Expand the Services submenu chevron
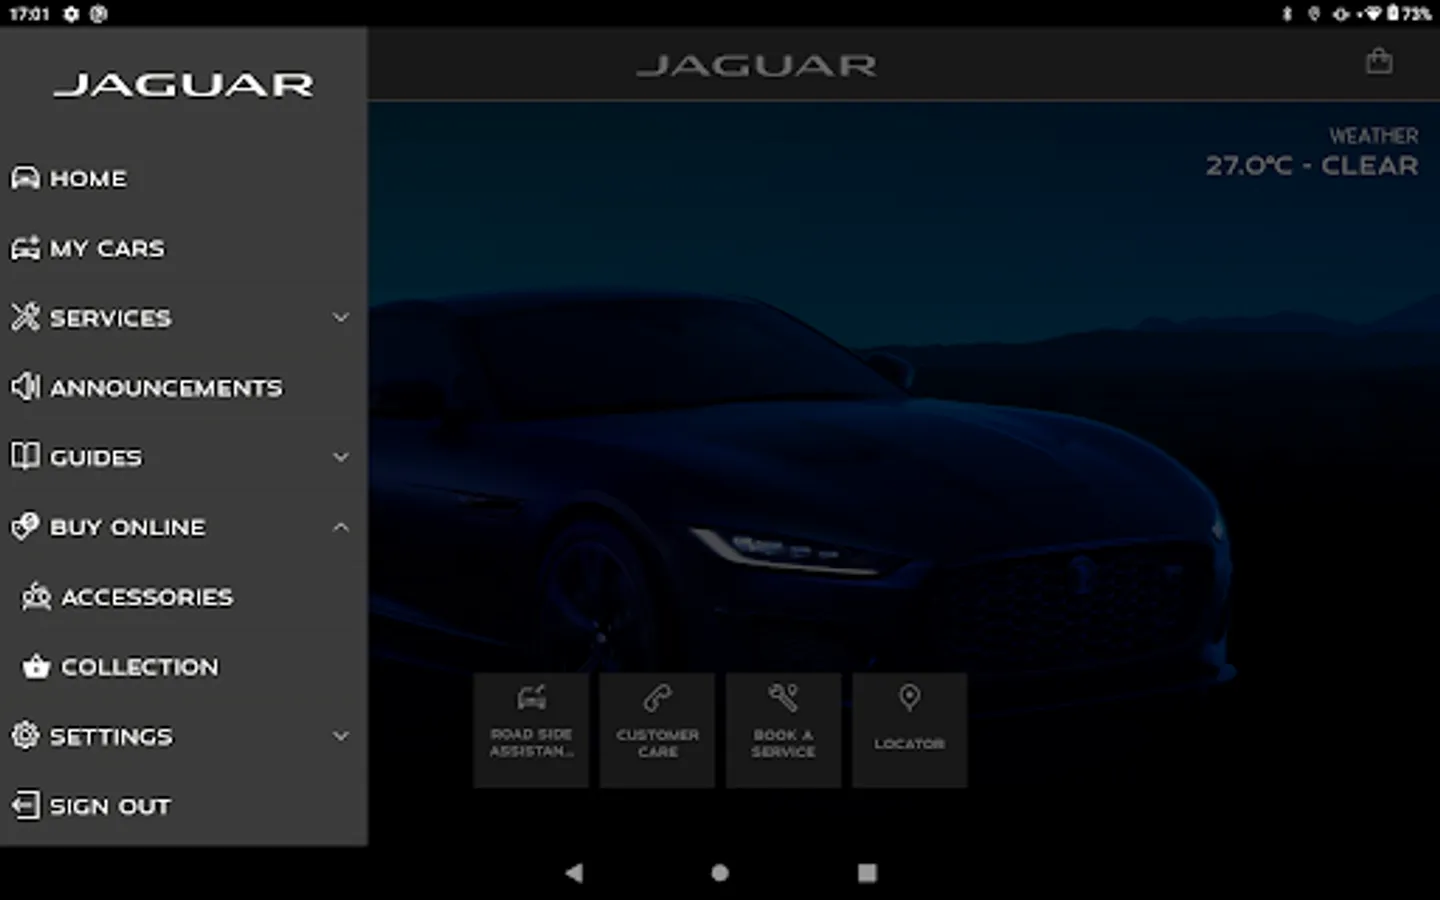Image resolution: width=1440 pixels, height=900 pixels. (x=341, y=318)
